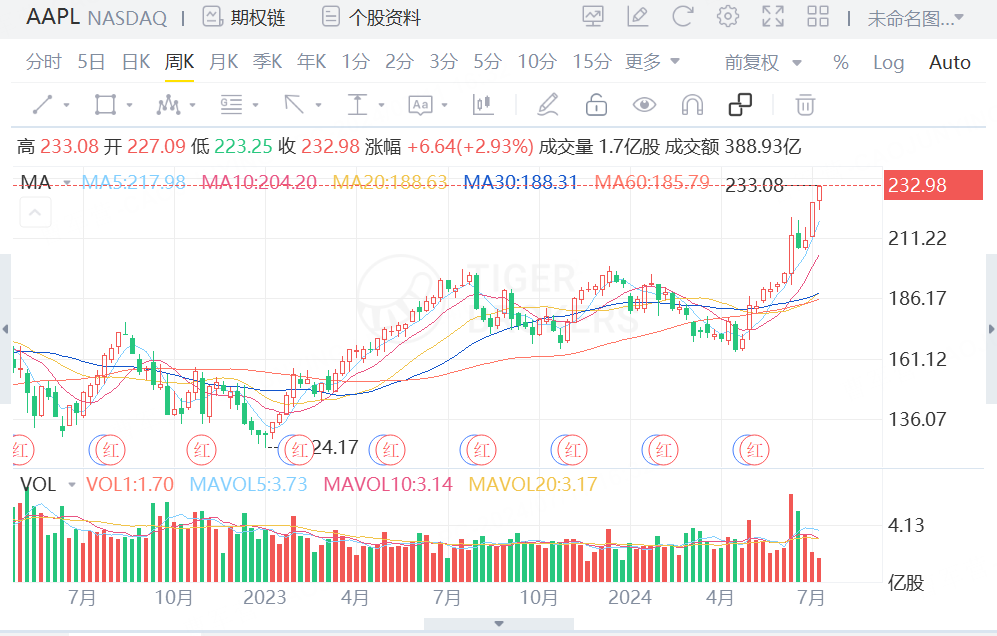Click the MAVOL10:3.14 volume label
This screenshot has height=636, width=997.
tap(388, 485)
